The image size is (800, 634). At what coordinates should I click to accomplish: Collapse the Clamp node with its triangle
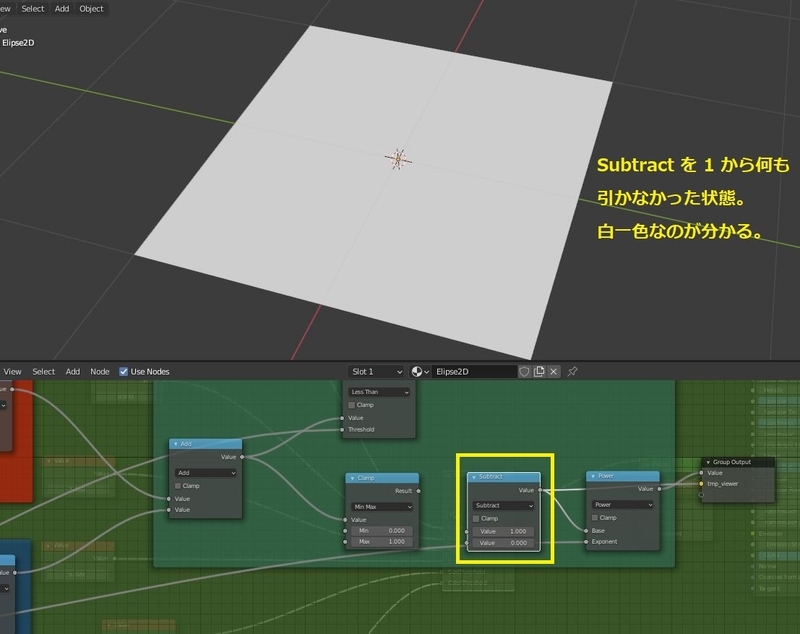(352, 478)
